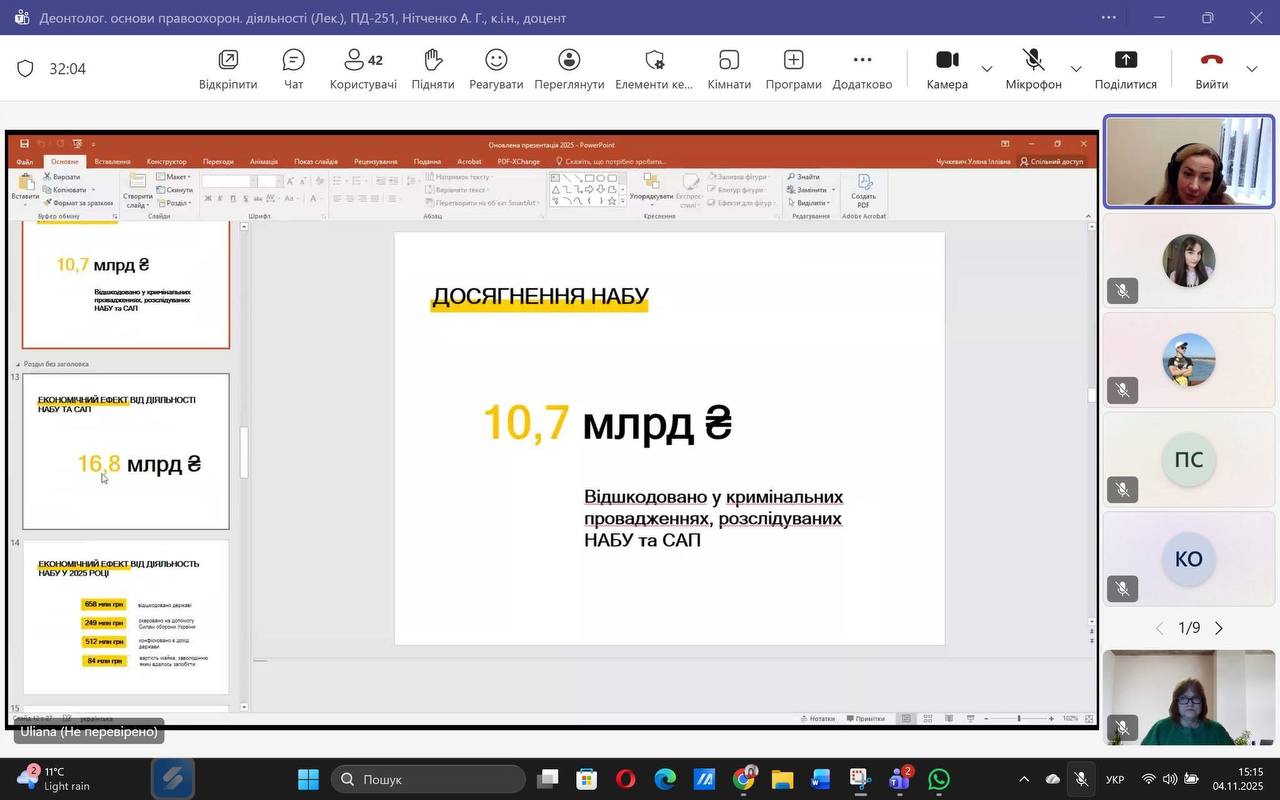The width and height of the screenshot is (1280, 800).
Task: Toggle the Камера on or off
Action: 946,68
